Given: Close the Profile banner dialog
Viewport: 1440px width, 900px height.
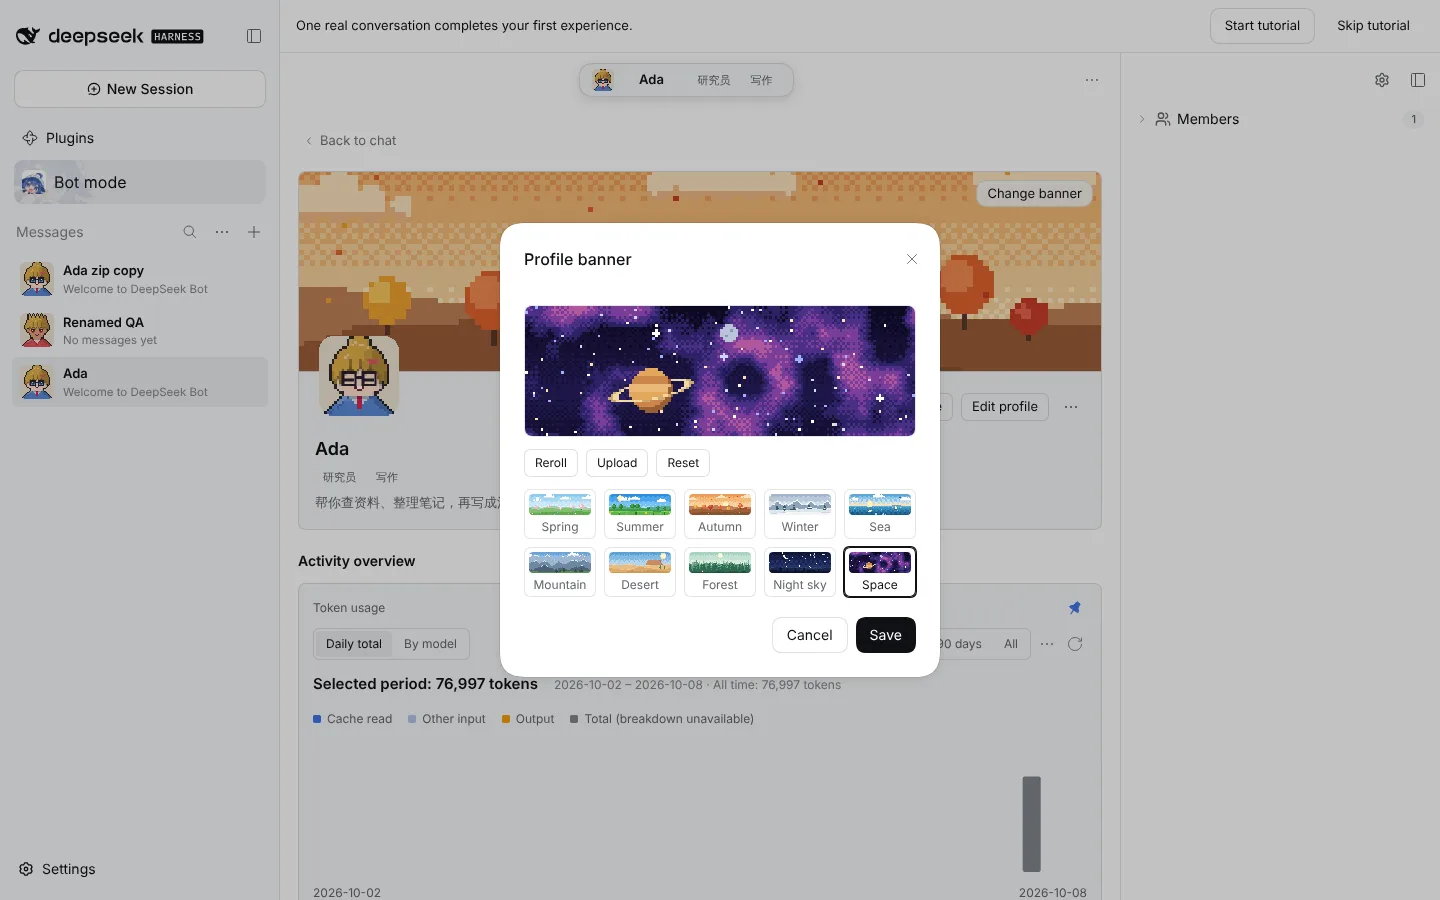Looking at the screenshot, I should [912, 259].
